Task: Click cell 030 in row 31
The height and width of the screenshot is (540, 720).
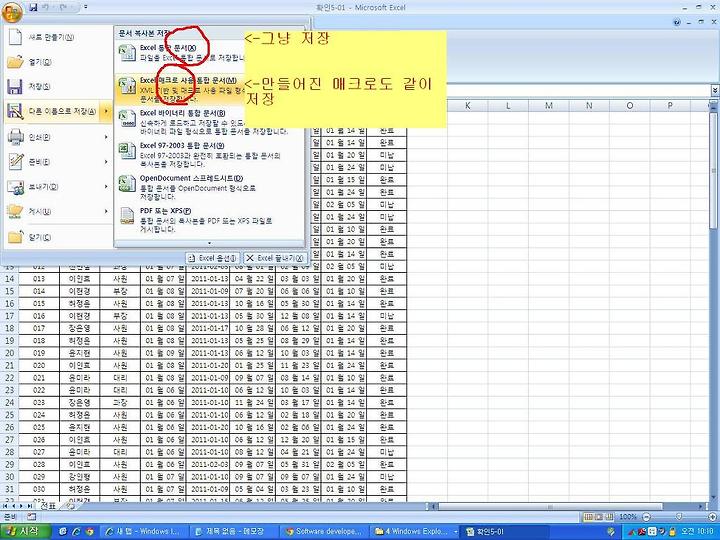Action: 39,489
